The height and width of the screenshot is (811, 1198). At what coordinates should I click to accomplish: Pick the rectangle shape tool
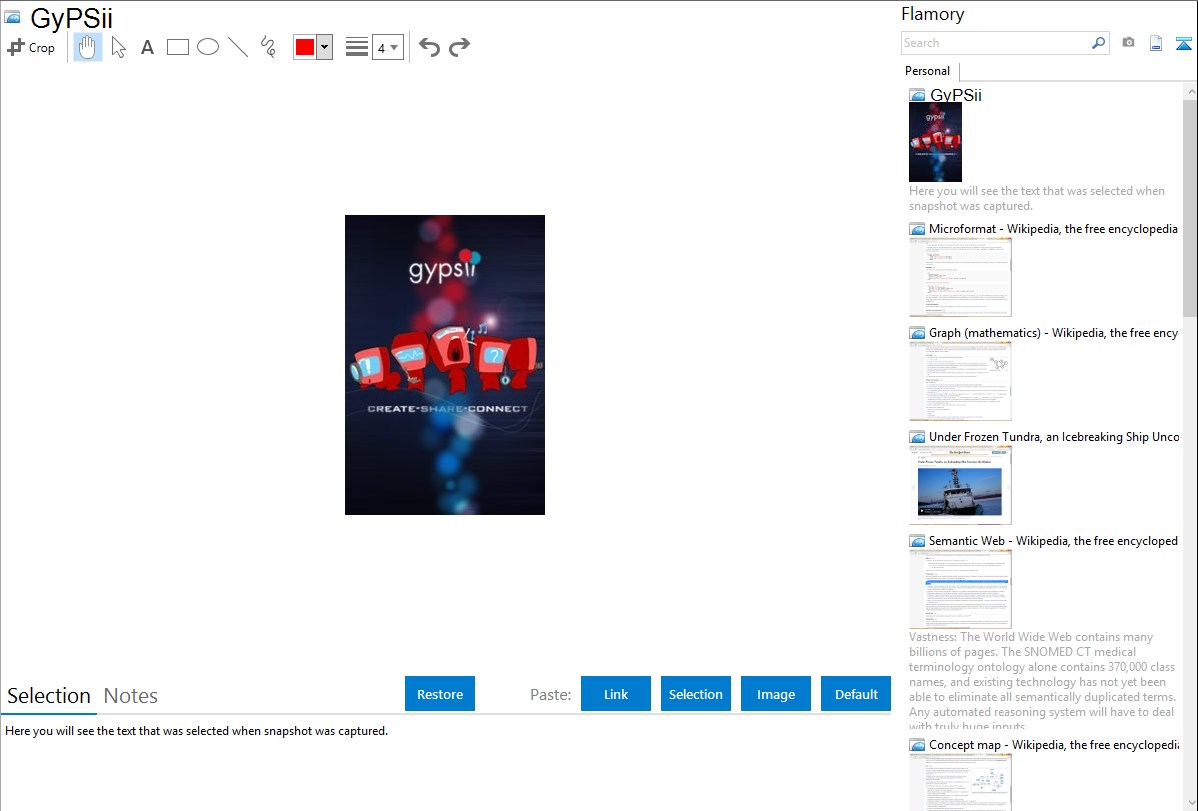click(178, 47)
